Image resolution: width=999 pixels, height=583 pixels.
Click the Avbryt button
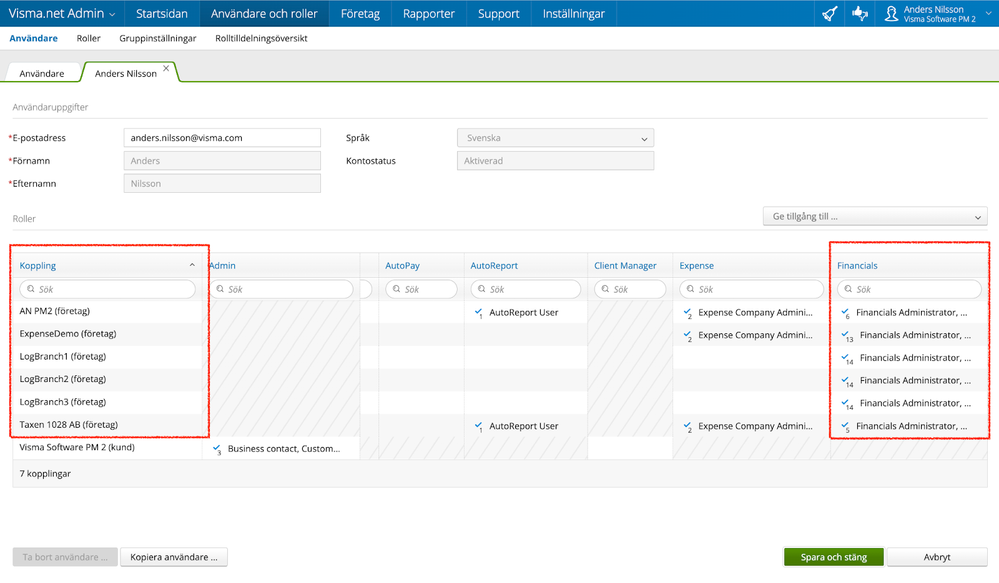[937, 557]
